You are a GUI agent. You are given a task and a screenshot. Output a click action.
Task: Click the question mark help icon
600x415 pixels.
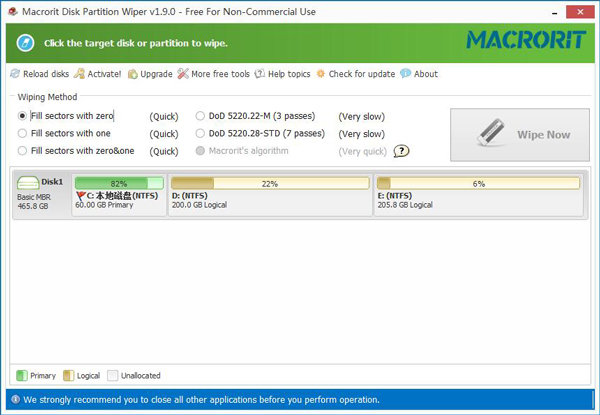tap(401, 151)
